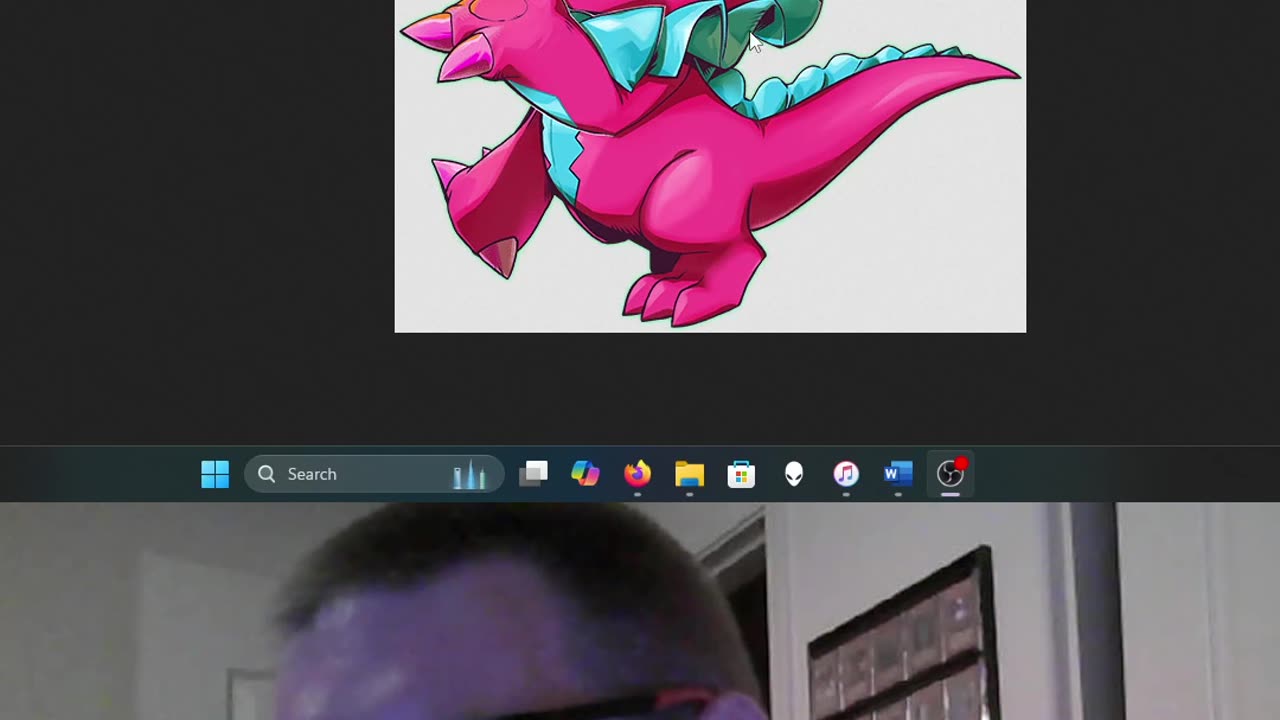
Task: Click the city skyline search highlight icon
Action: click(x=469, y=475)
